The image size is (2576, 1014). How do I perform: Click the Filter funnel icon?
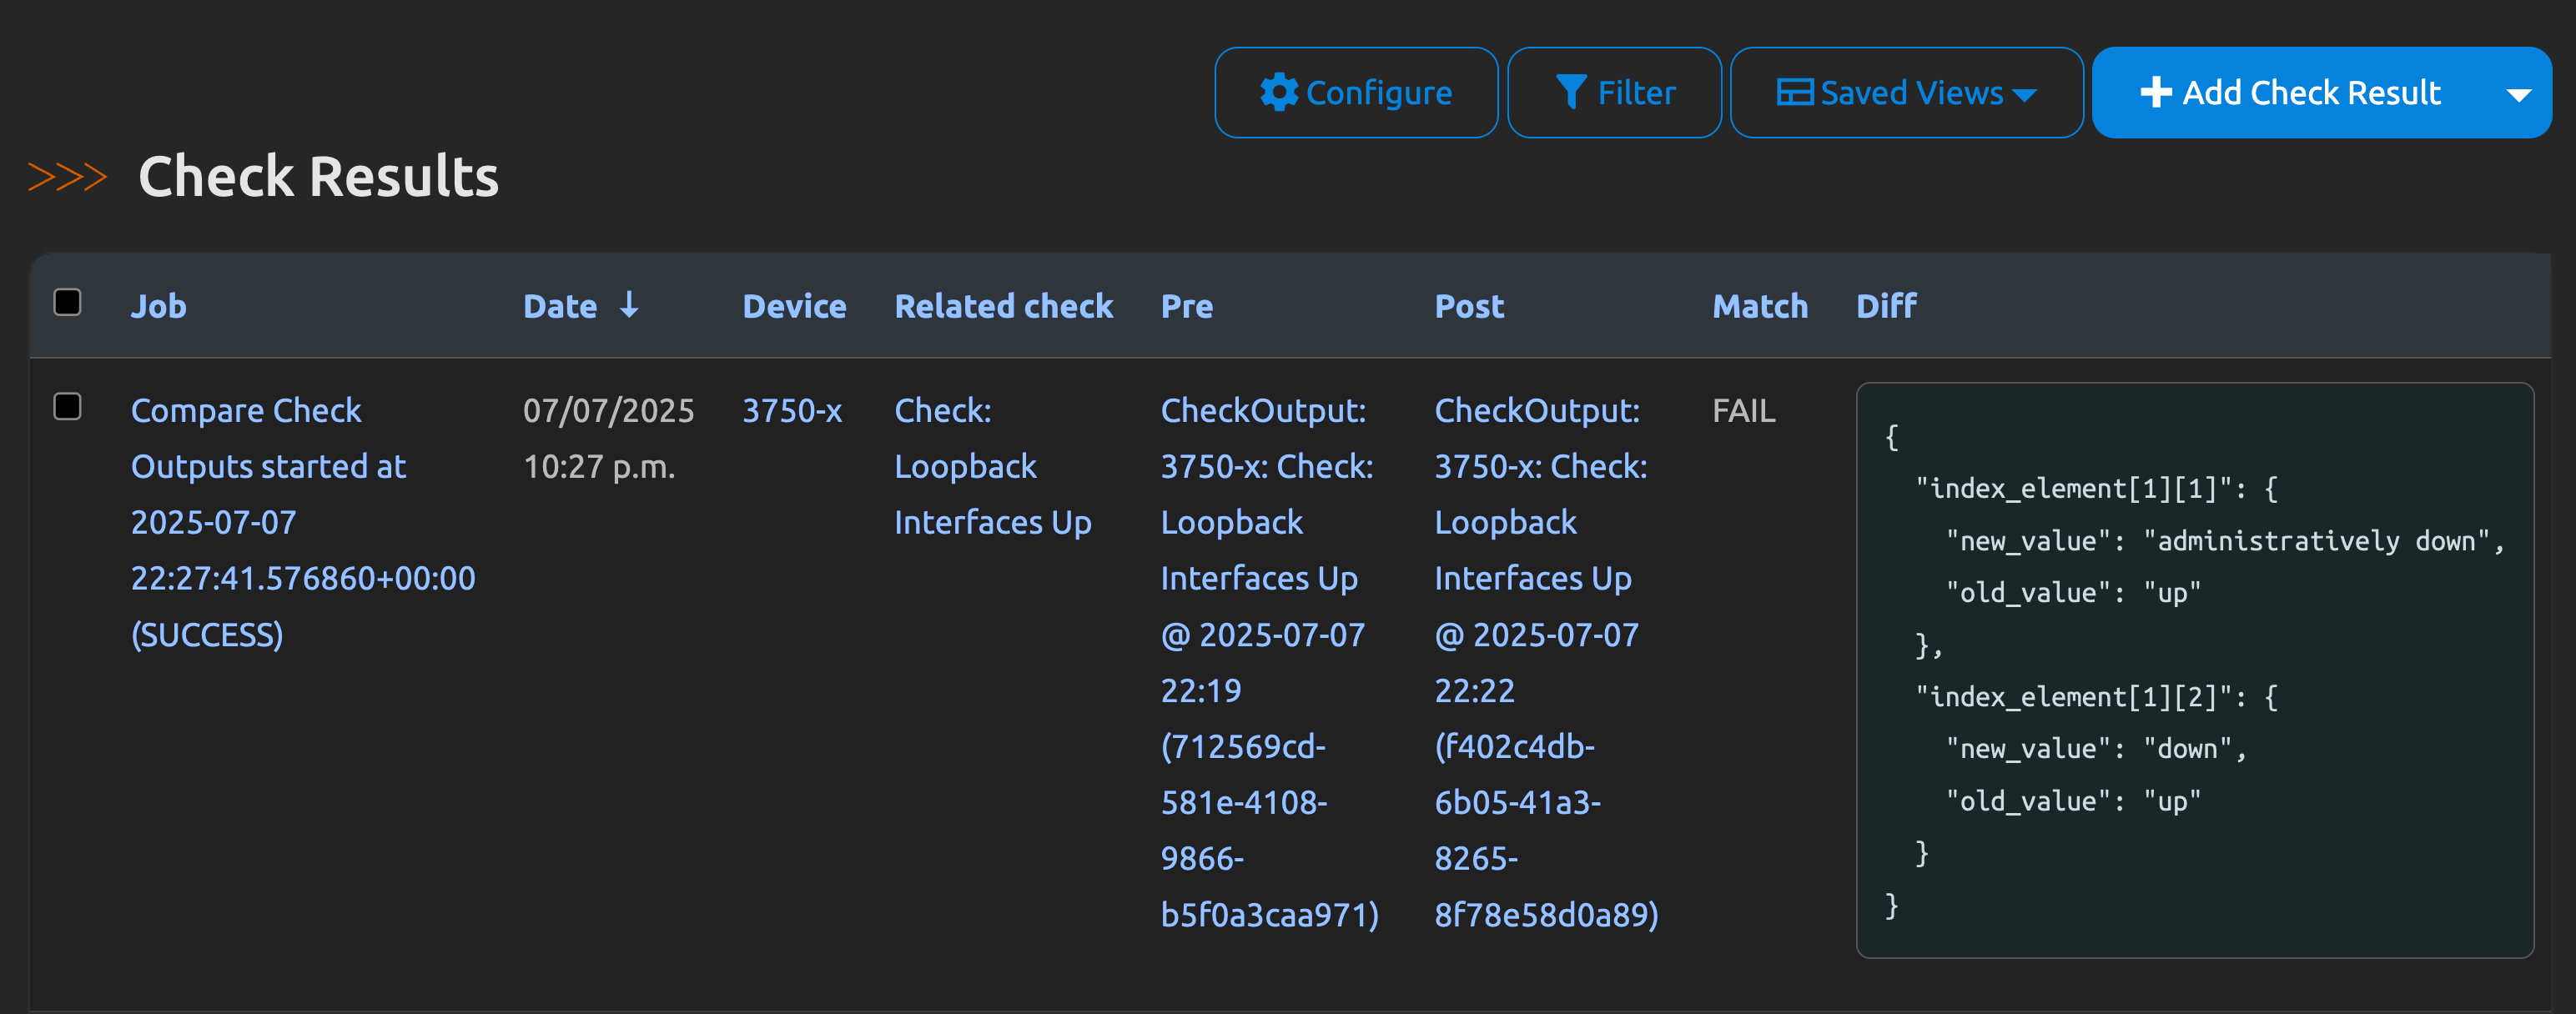(x=1570, y=92)
